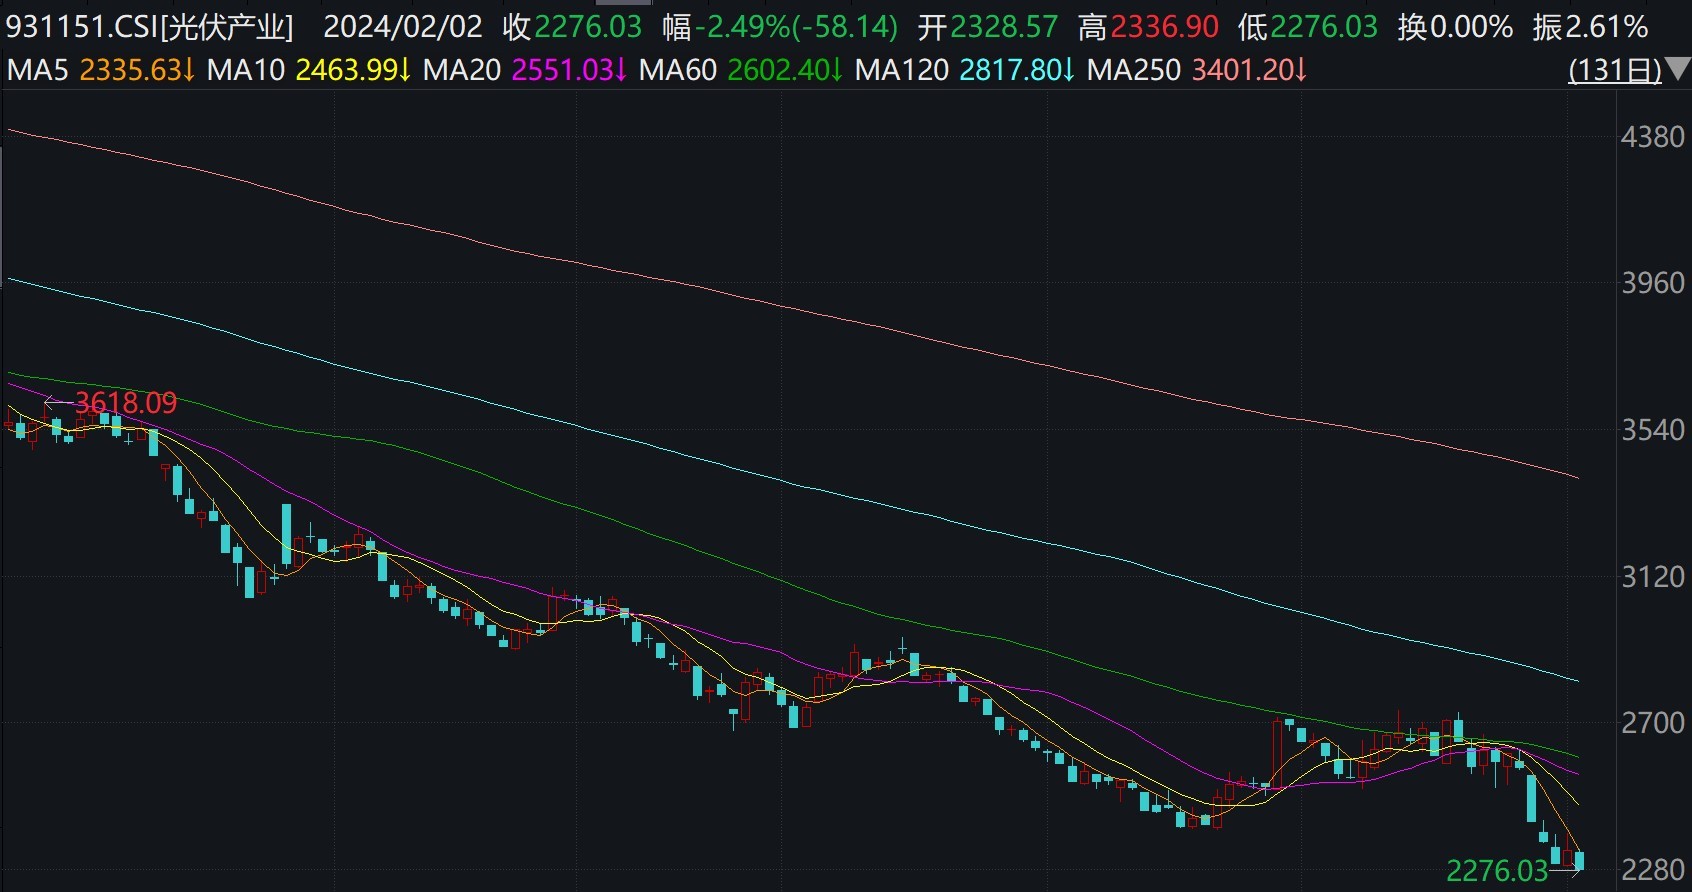Image resolution: width=1692 pixels, height=892 pixels.
Task: Click the 3960 price axis label
Action: point(1653,283)
